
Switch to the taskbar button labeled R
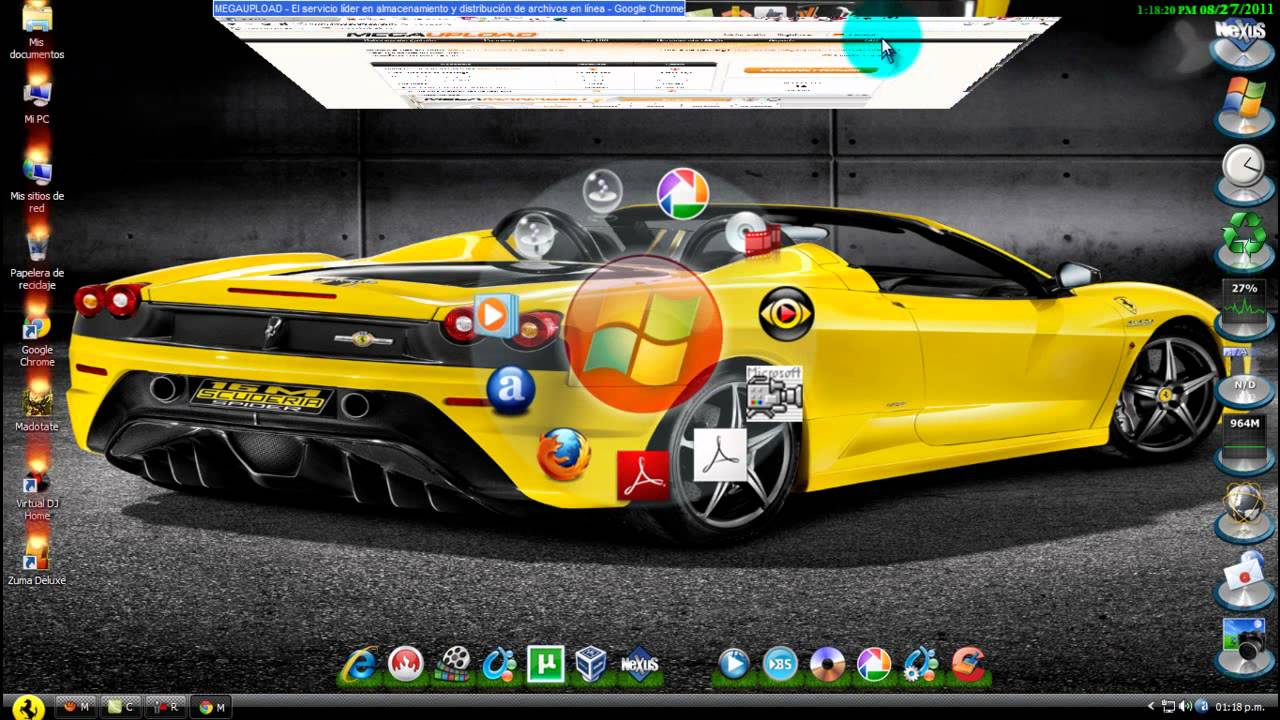point(165,707)
